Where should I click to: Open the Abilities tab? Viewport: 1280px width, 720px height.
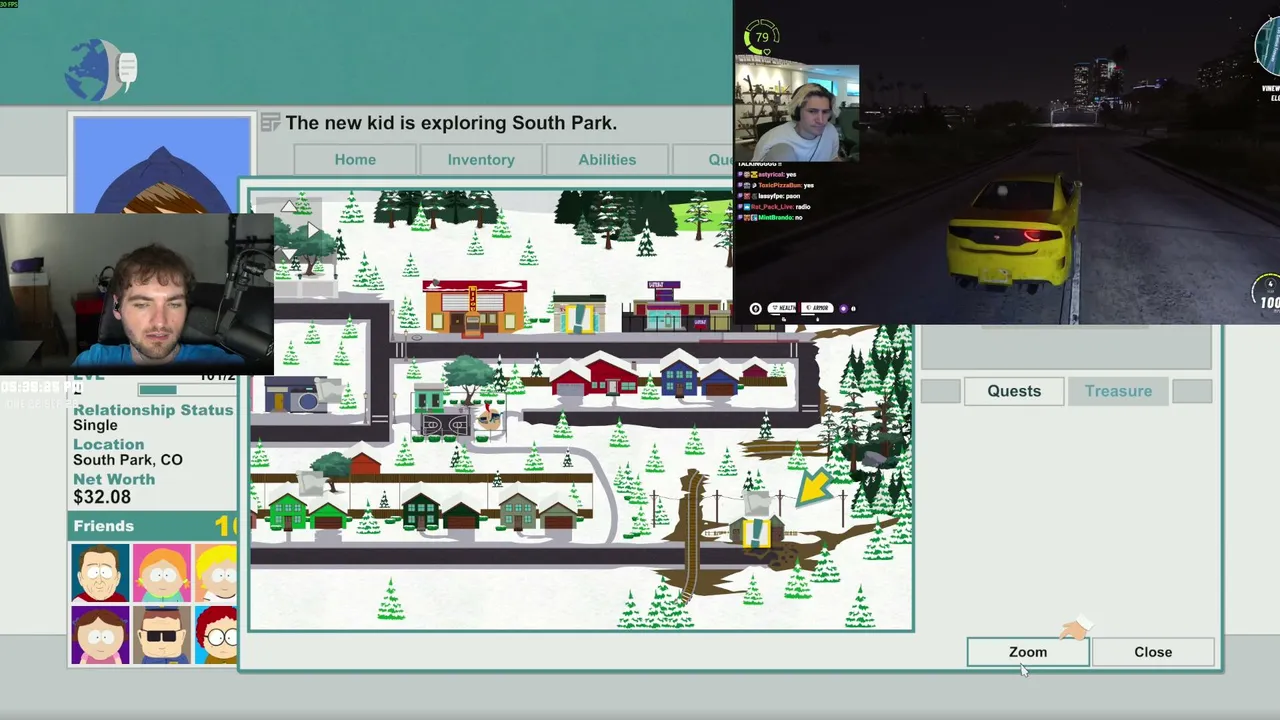[607, 160]
